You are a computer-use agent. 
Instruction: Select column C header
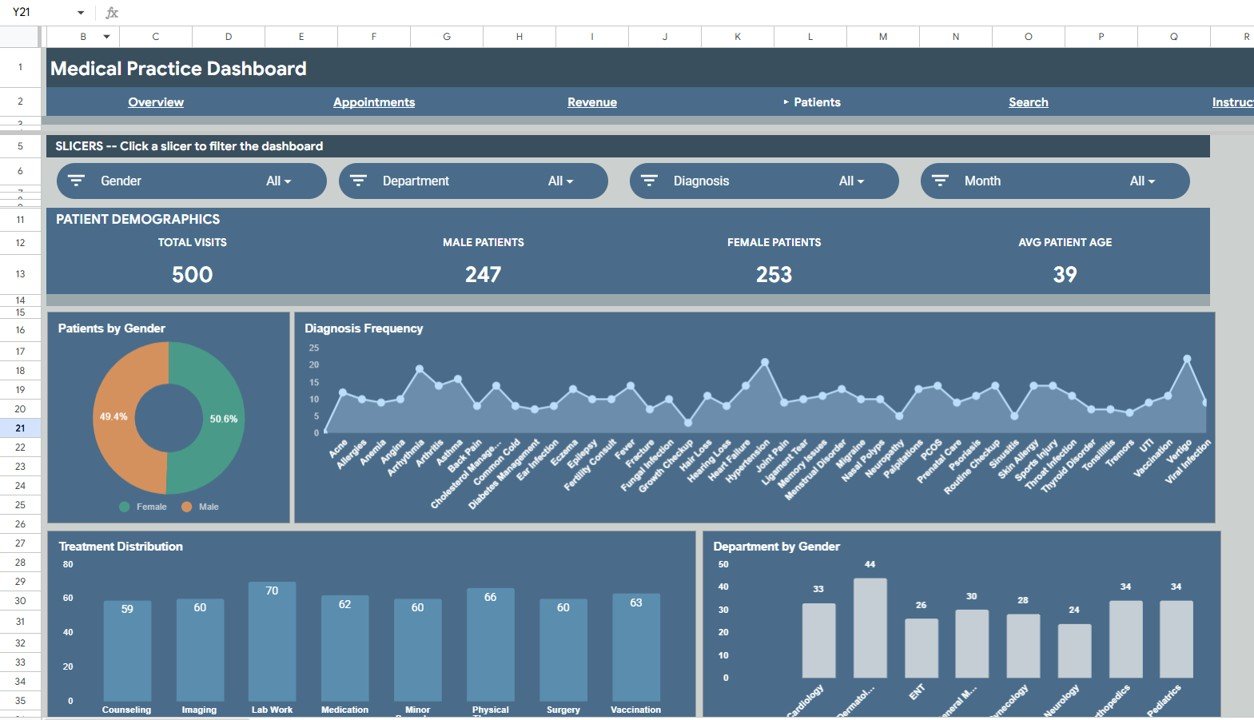[x=155, y=35]
